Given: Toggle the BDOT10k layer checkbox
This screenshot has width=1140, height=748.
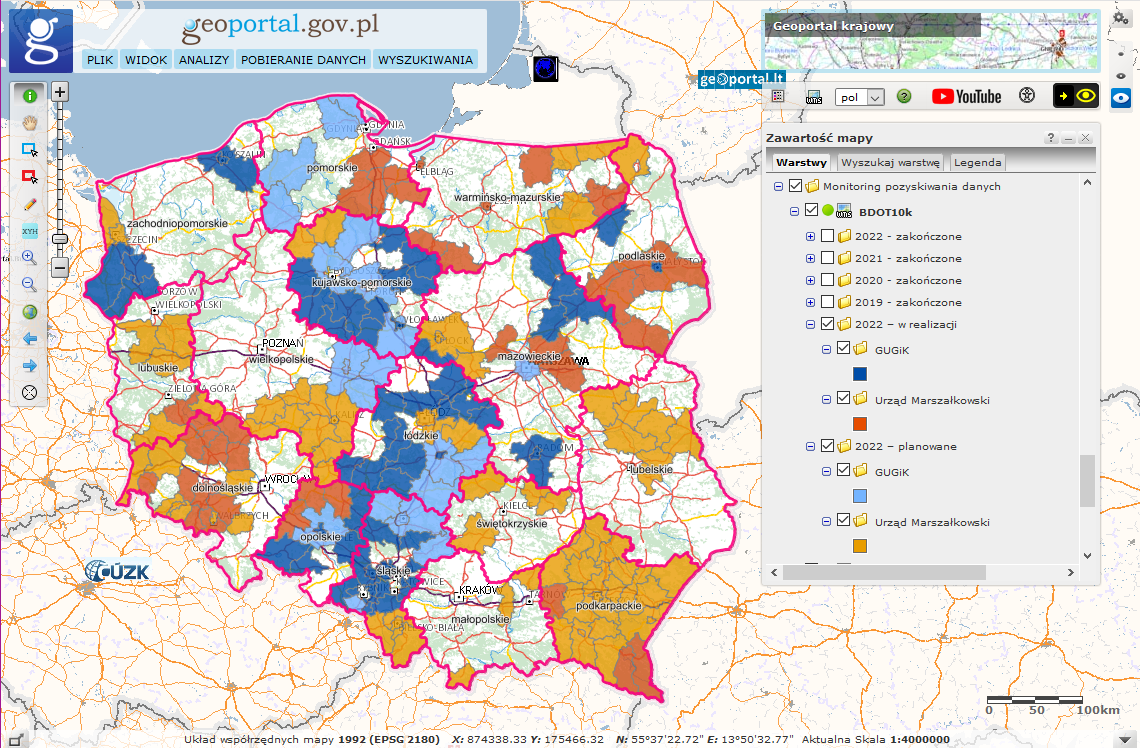Looking at the screenshot, I should 811,211.
